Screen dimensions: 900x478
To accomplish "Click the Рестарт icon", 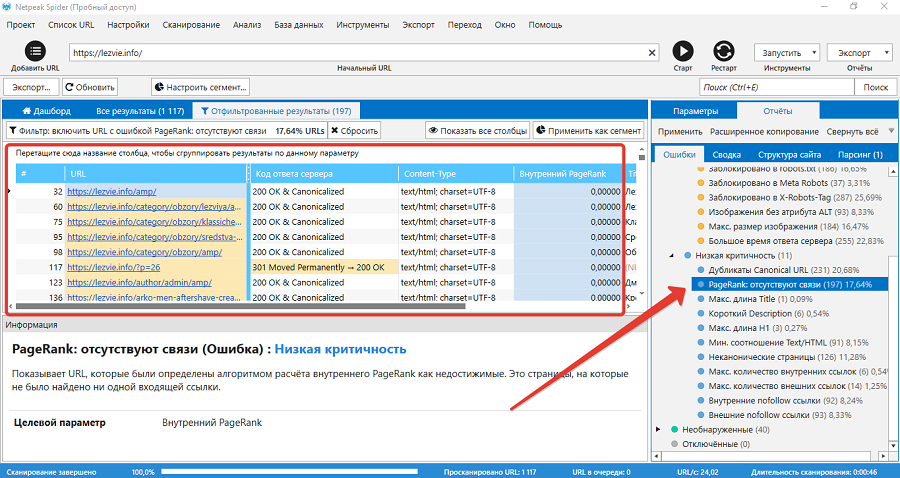I will pos(723,51).
